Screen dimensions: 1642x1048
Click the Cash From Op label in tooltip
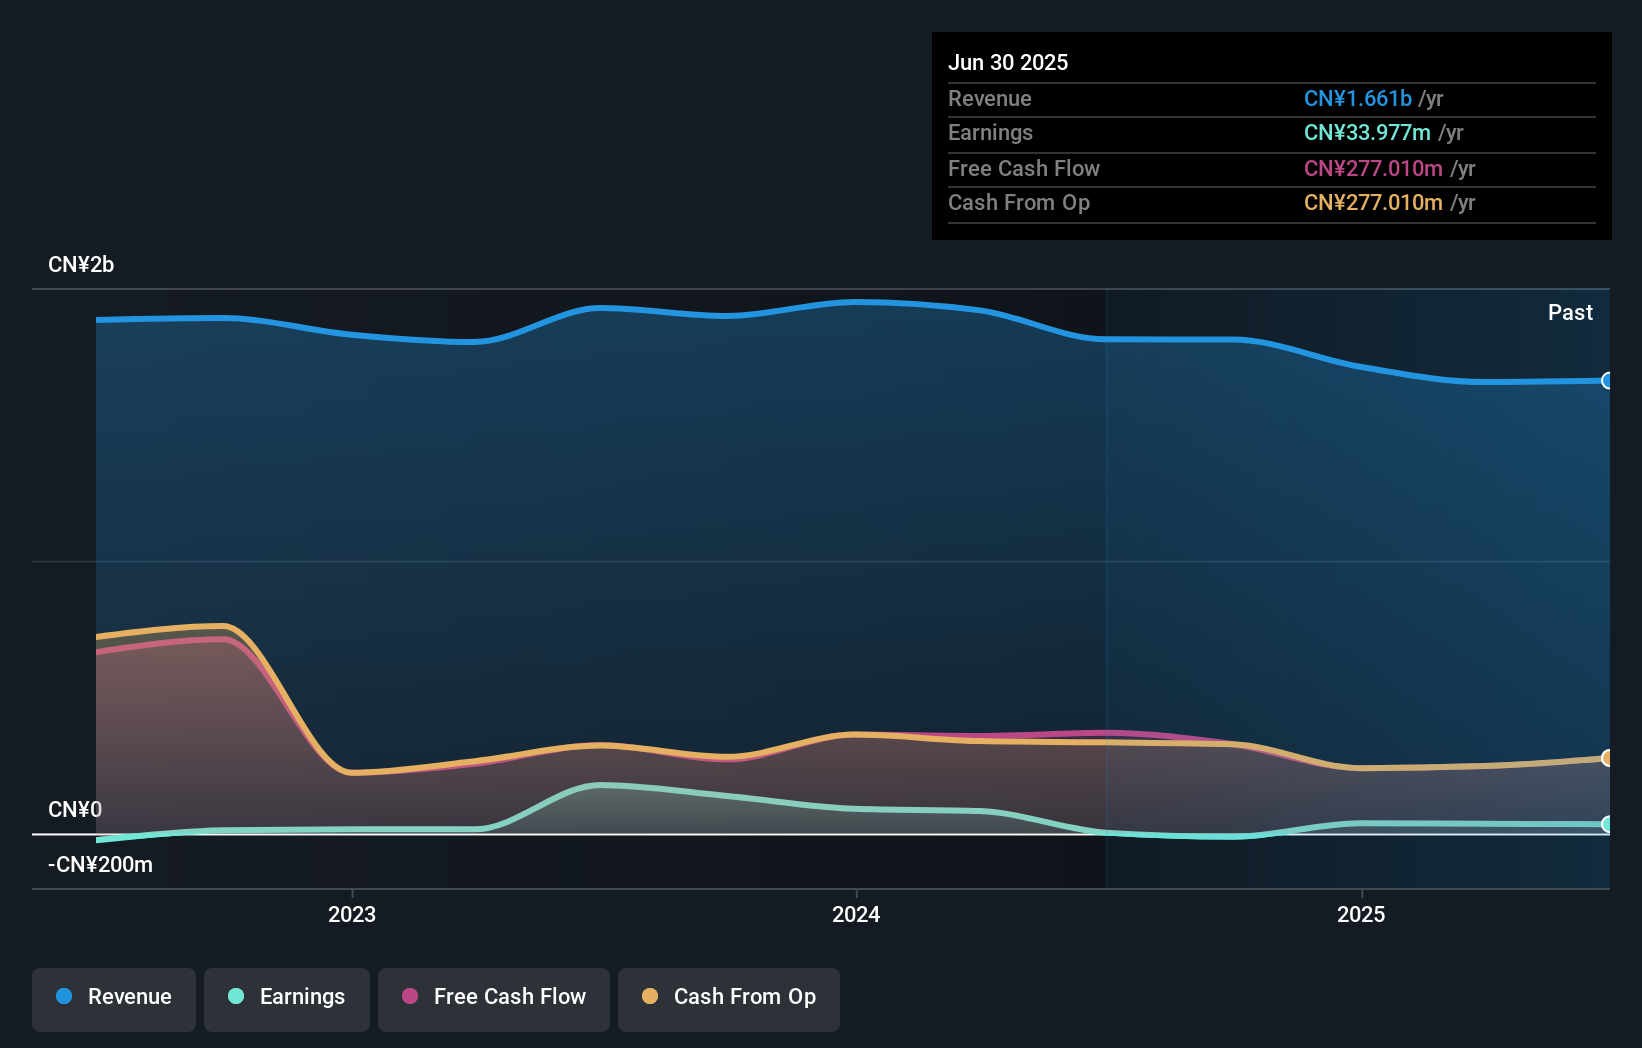1019,202
